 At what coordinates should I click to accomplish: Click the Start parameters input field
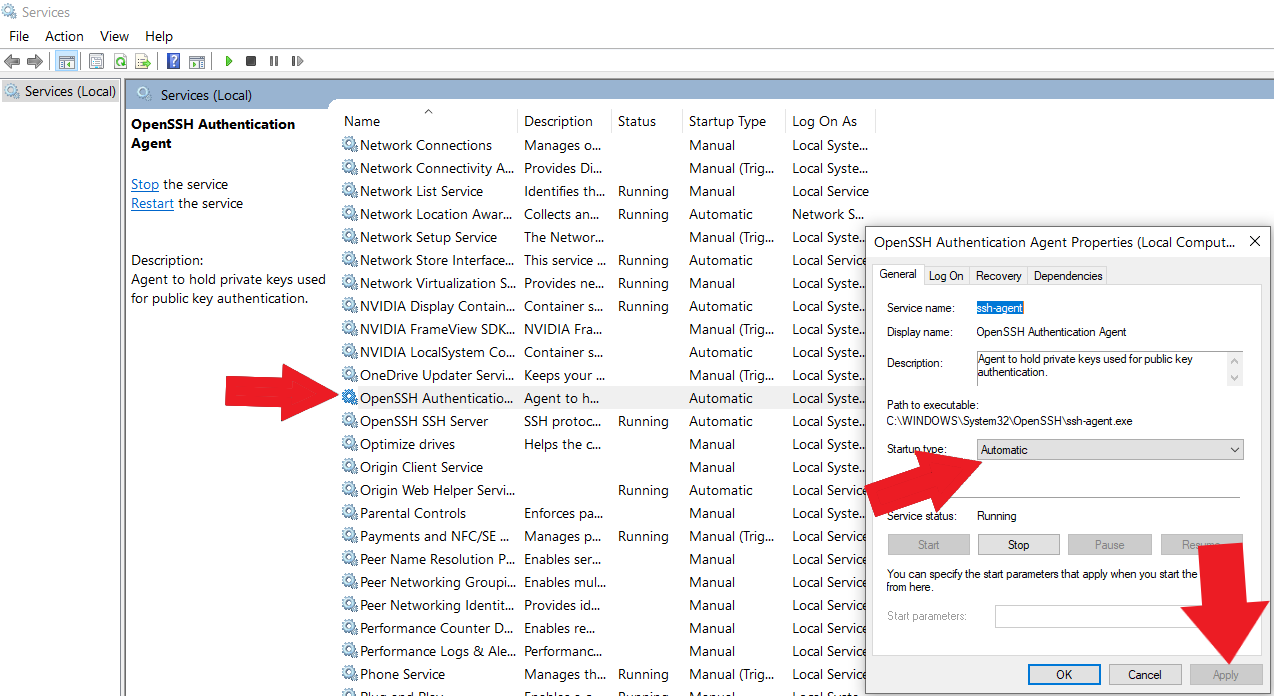(1096, 616)
